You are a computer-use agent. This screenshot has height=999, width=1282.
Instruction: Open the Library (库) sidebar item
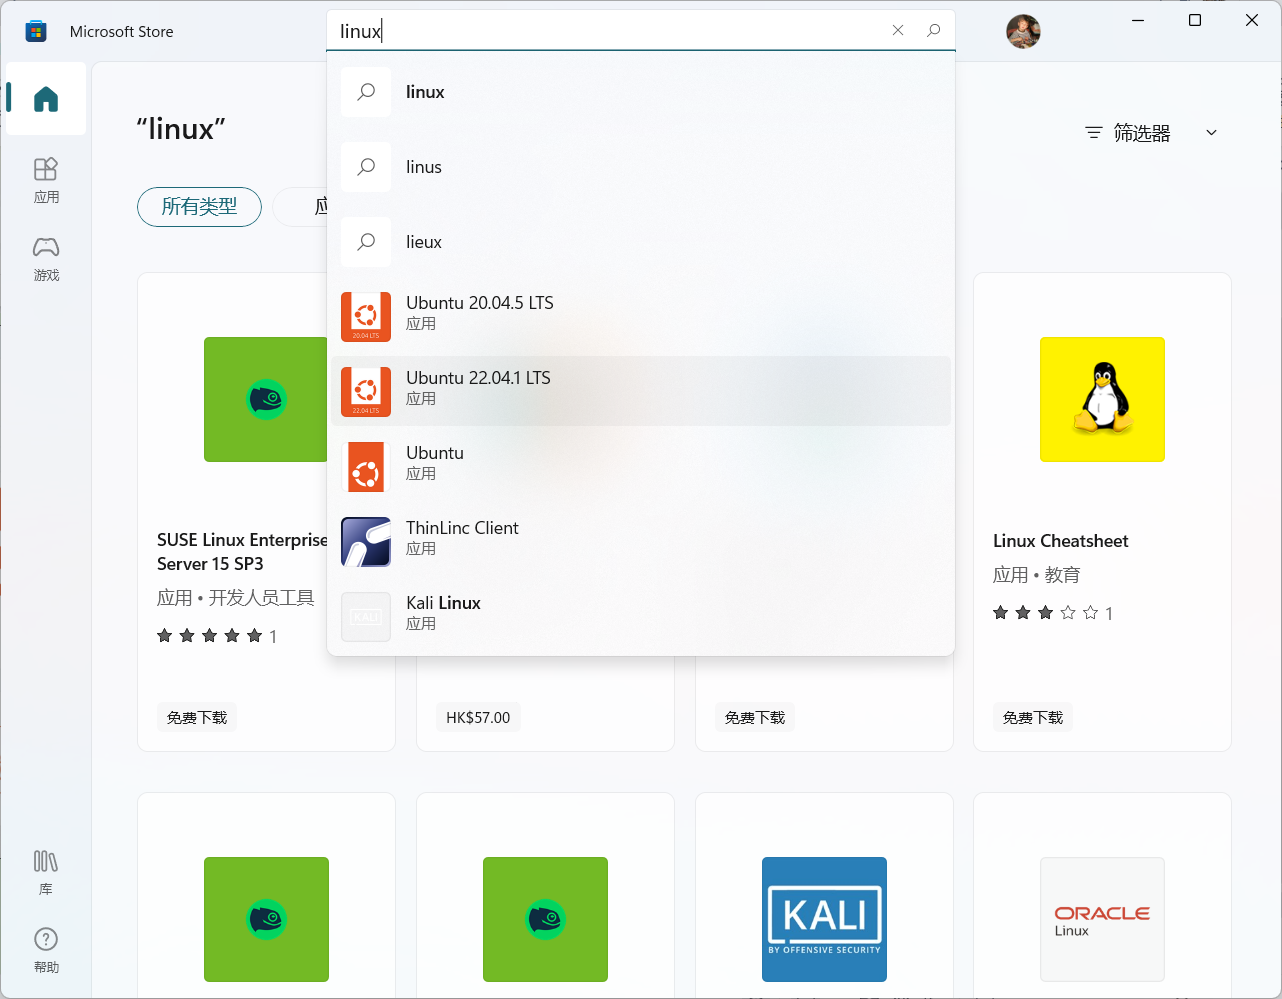pos(46,872)
